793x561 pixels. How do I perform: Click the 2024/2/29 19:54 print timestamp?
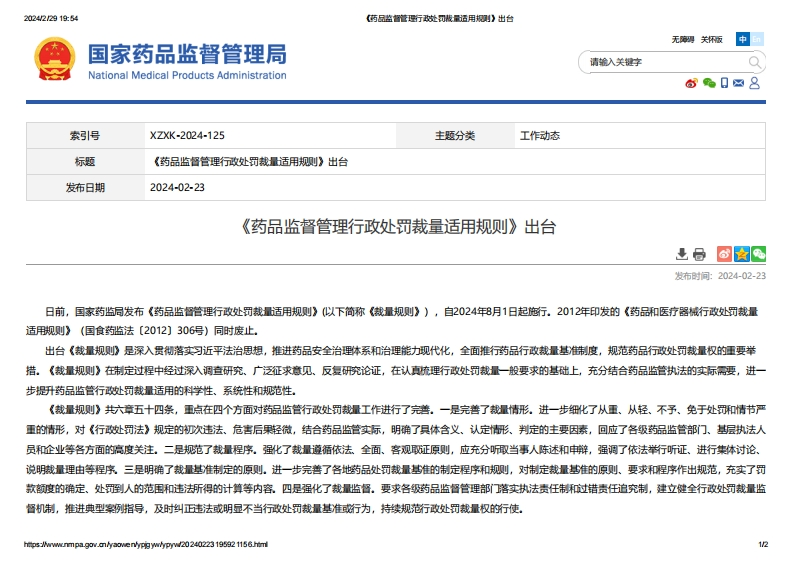51,18
